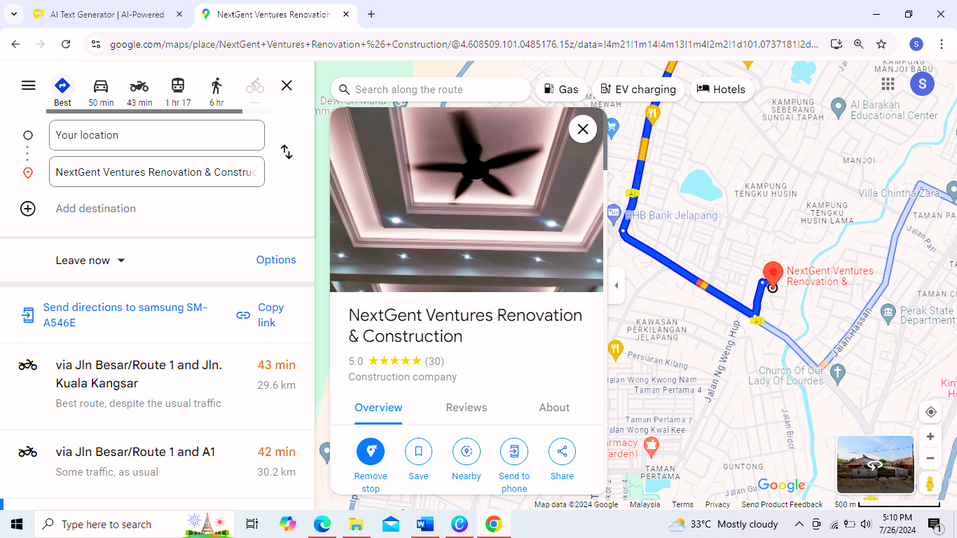Zoom out on the map
Viewport: 957px width, 538px height.
click(x=930, y=458)
